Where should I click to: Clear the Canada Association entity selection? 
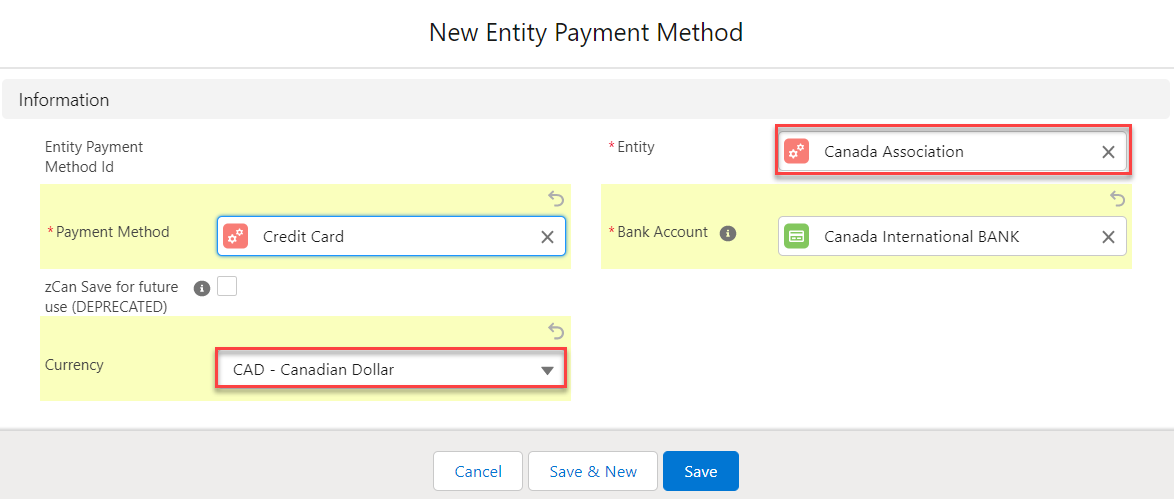coord(1108,152)
